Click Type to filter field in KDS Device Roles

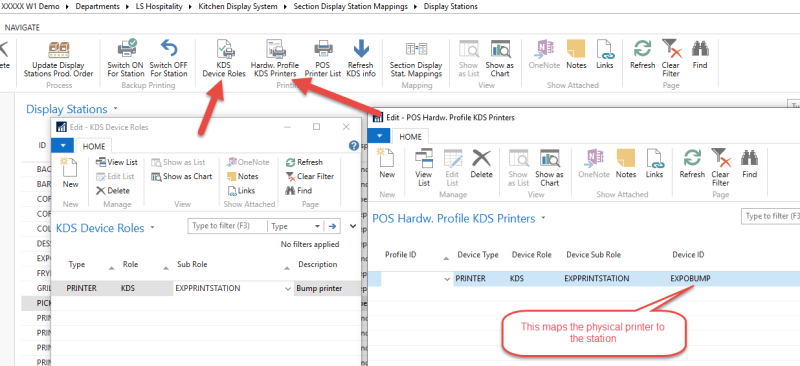click(228, 226)
